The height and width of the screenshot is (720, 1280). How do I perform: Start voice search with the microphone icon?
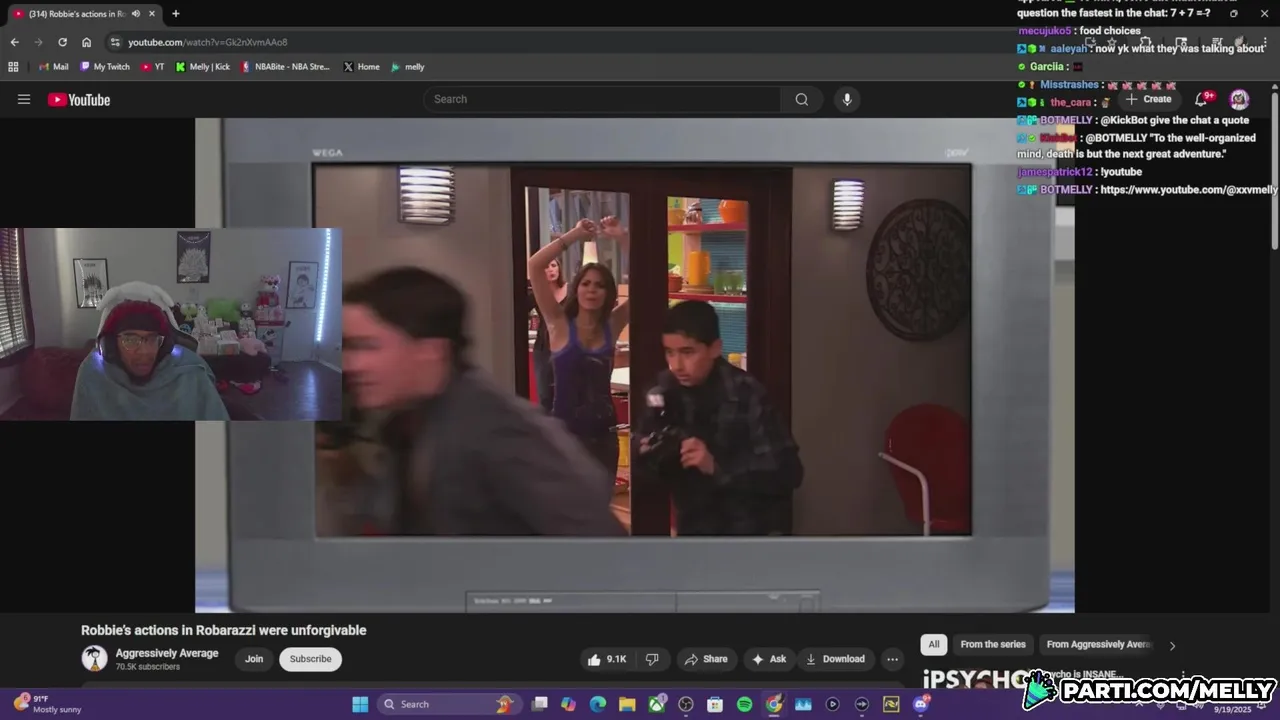847,99
